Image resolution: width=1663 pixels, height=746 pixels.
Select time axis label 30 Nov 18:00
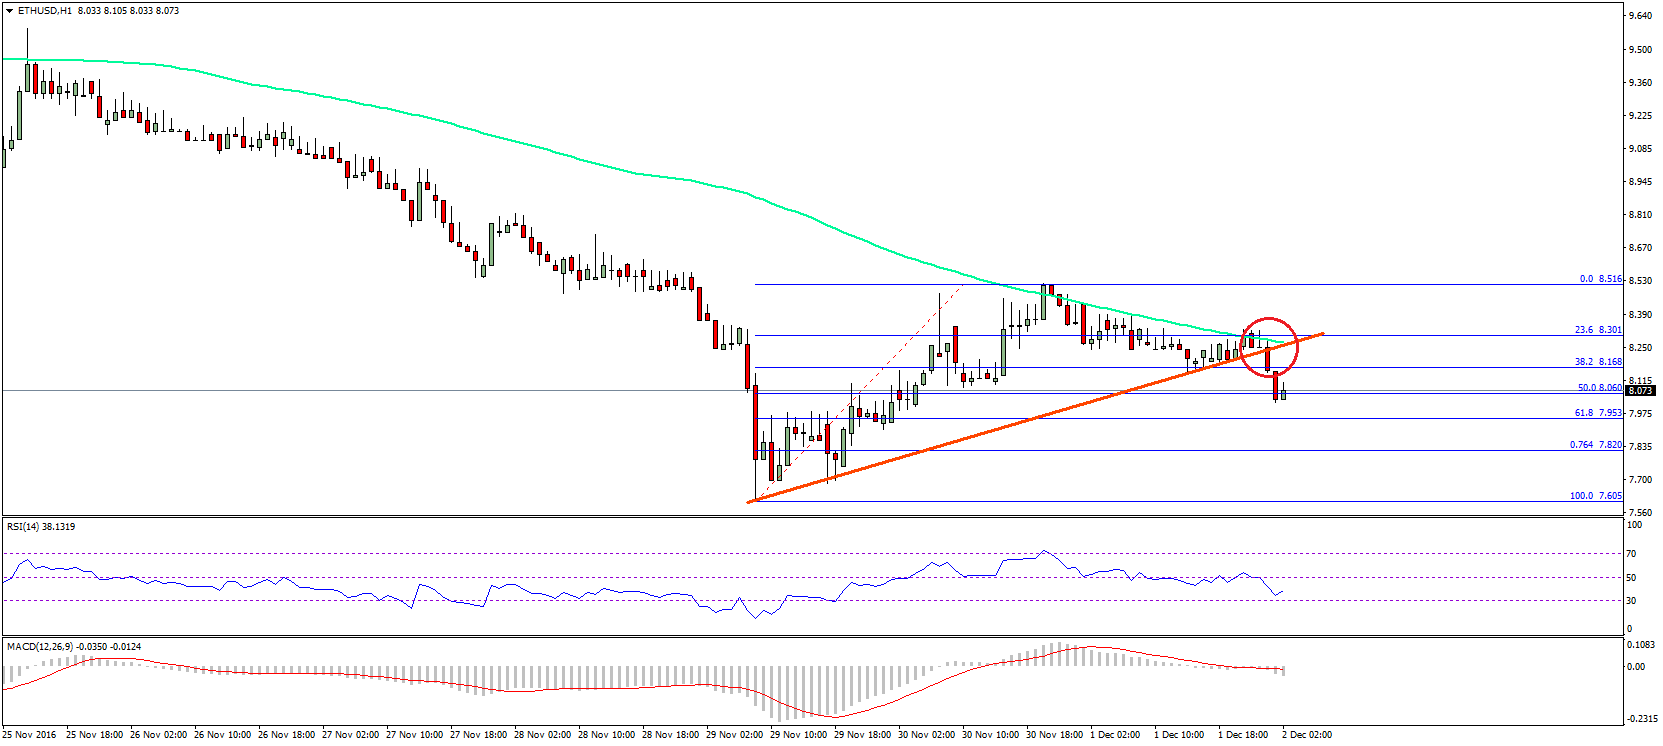[1054, 735]
